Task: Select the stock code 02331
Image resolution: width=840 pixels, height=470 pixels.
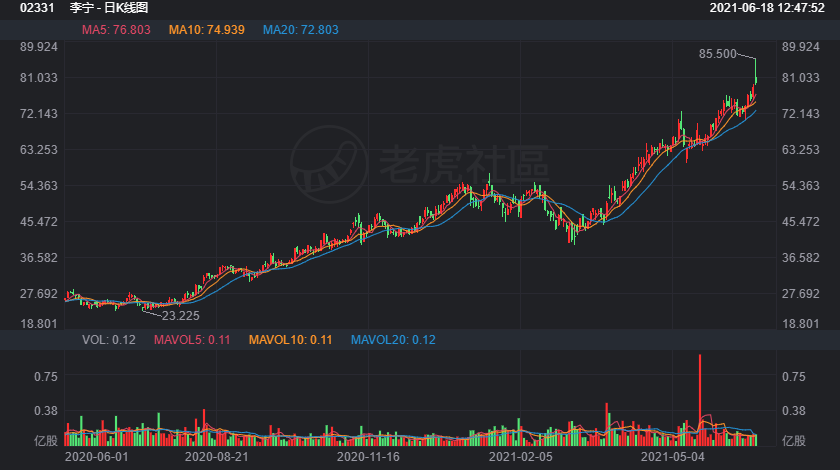Action: coord(22,8)
